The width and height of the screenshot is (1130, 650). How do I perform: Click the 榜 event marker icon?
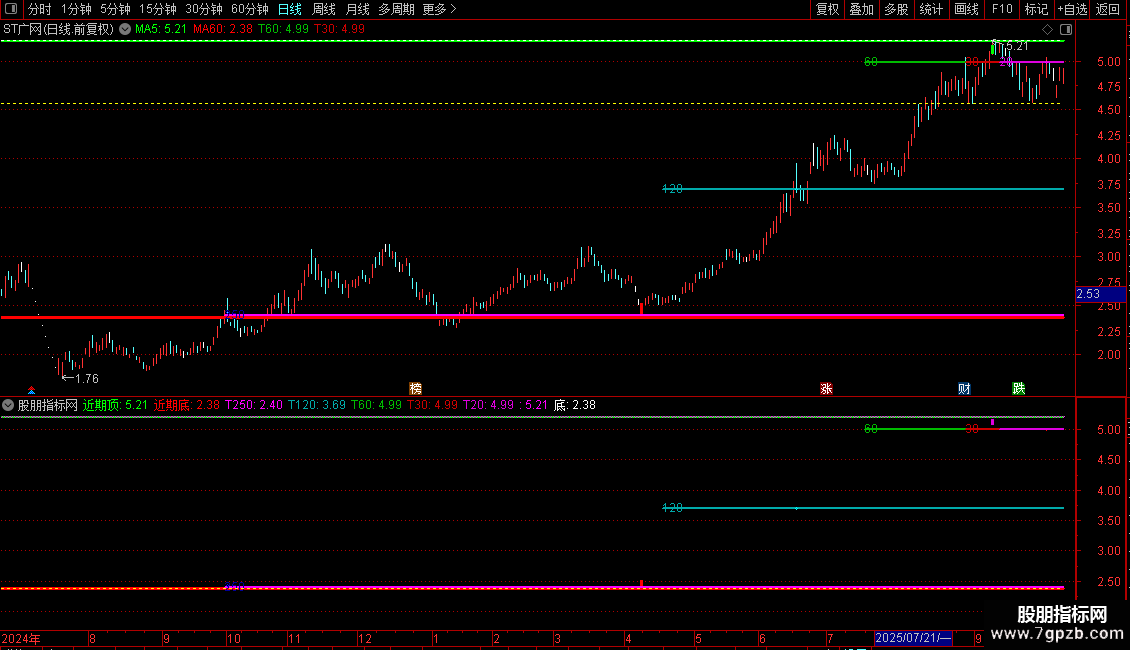pos(415,388)
